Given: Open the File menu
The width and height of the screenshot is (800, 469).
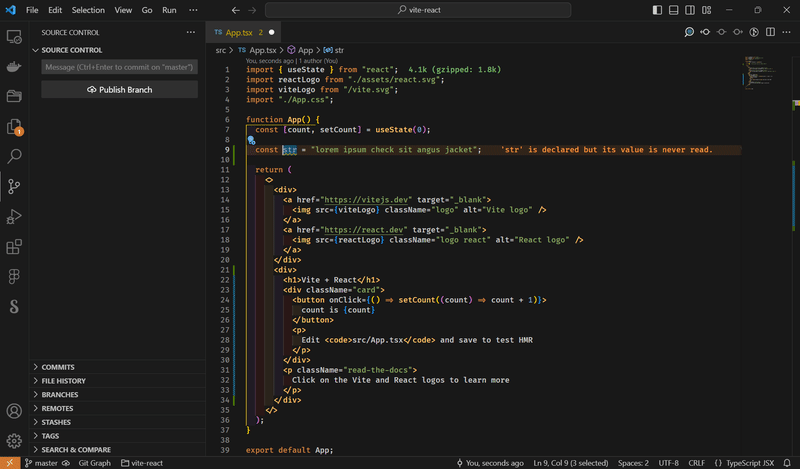Looking at the screenshot, I should 32,10.
